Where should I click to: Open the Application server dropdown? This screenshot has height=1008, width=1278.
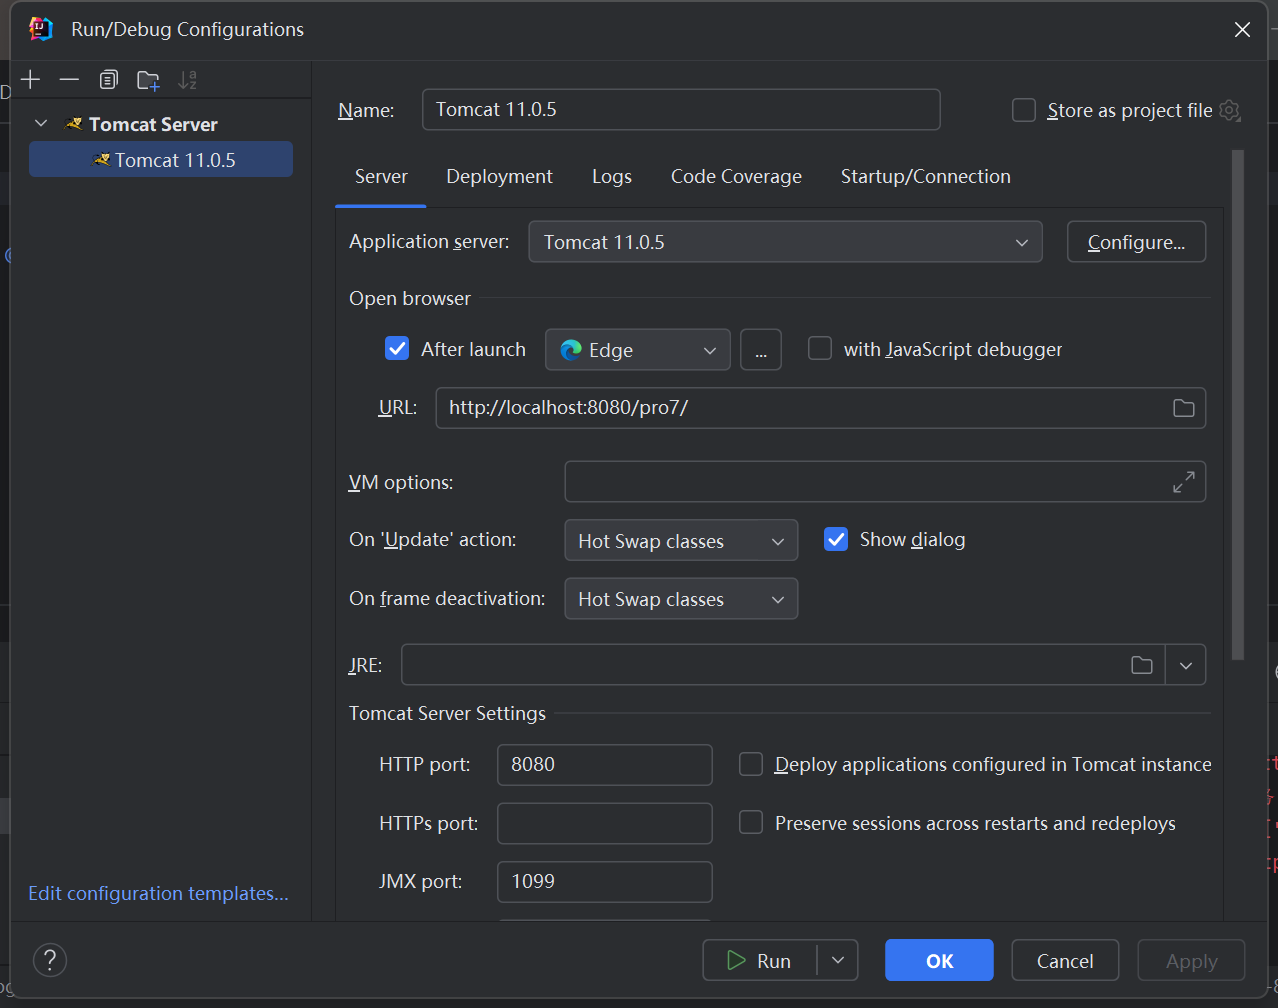pyautogui.click(x=786, y=242)
